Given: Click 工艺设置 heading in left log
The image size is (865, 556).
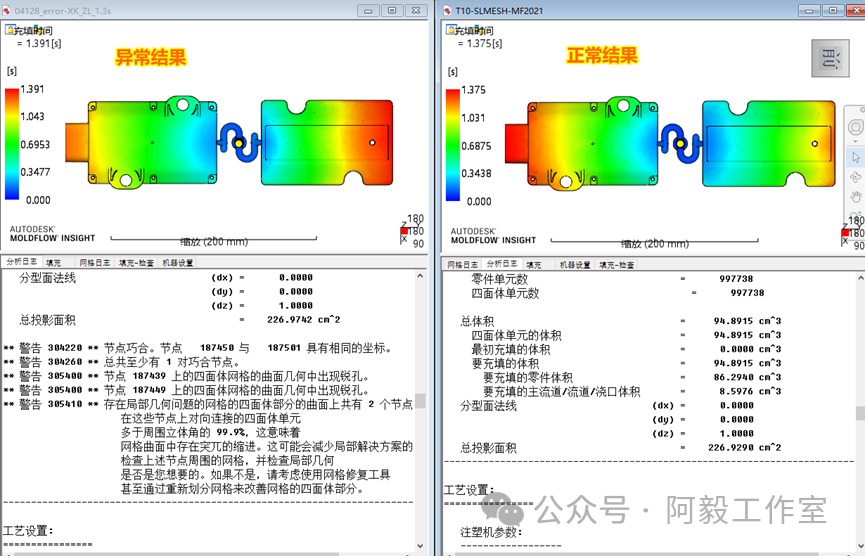Looking at the screenshot, I should tap(28, 531).
